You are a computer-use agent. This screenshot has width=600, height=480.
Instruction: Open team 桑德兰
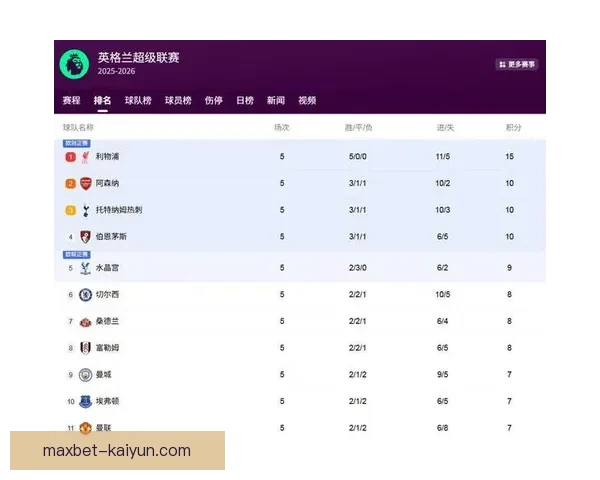[x=108, y=321]
